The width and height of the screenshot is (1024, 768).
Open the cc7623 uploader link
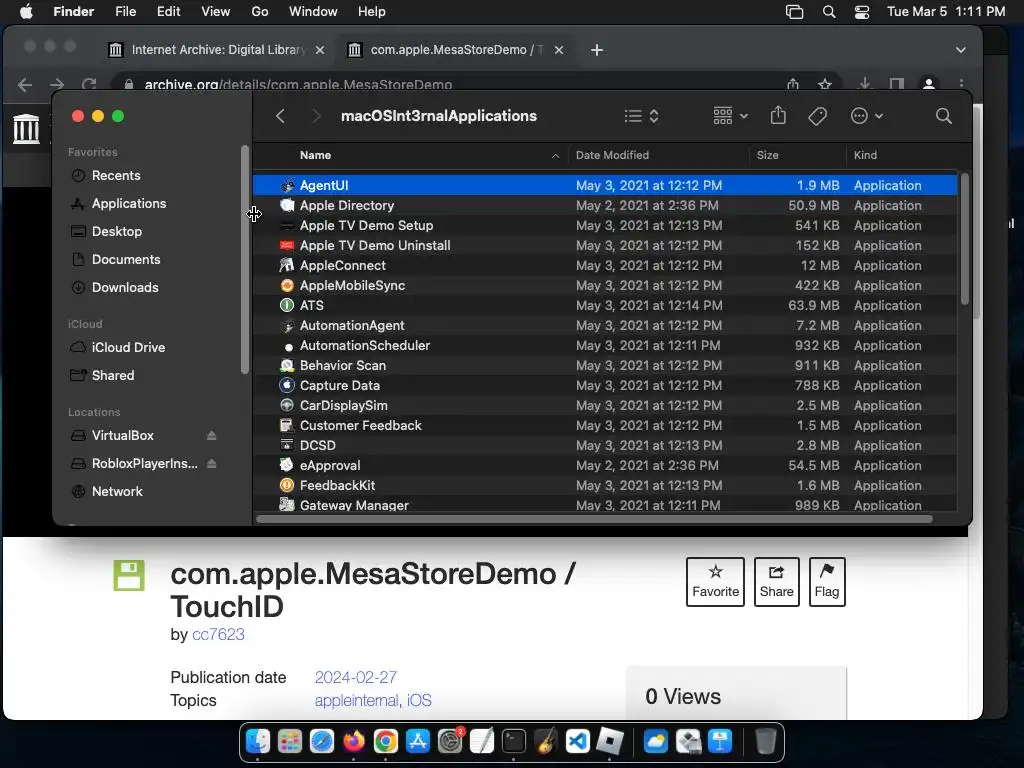pos(218,634)
